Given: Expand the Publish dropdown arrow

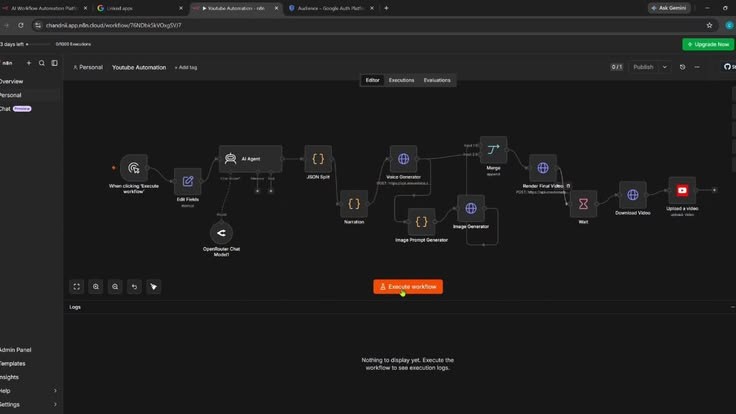Looking at the screenshot, I should [665, 67].
